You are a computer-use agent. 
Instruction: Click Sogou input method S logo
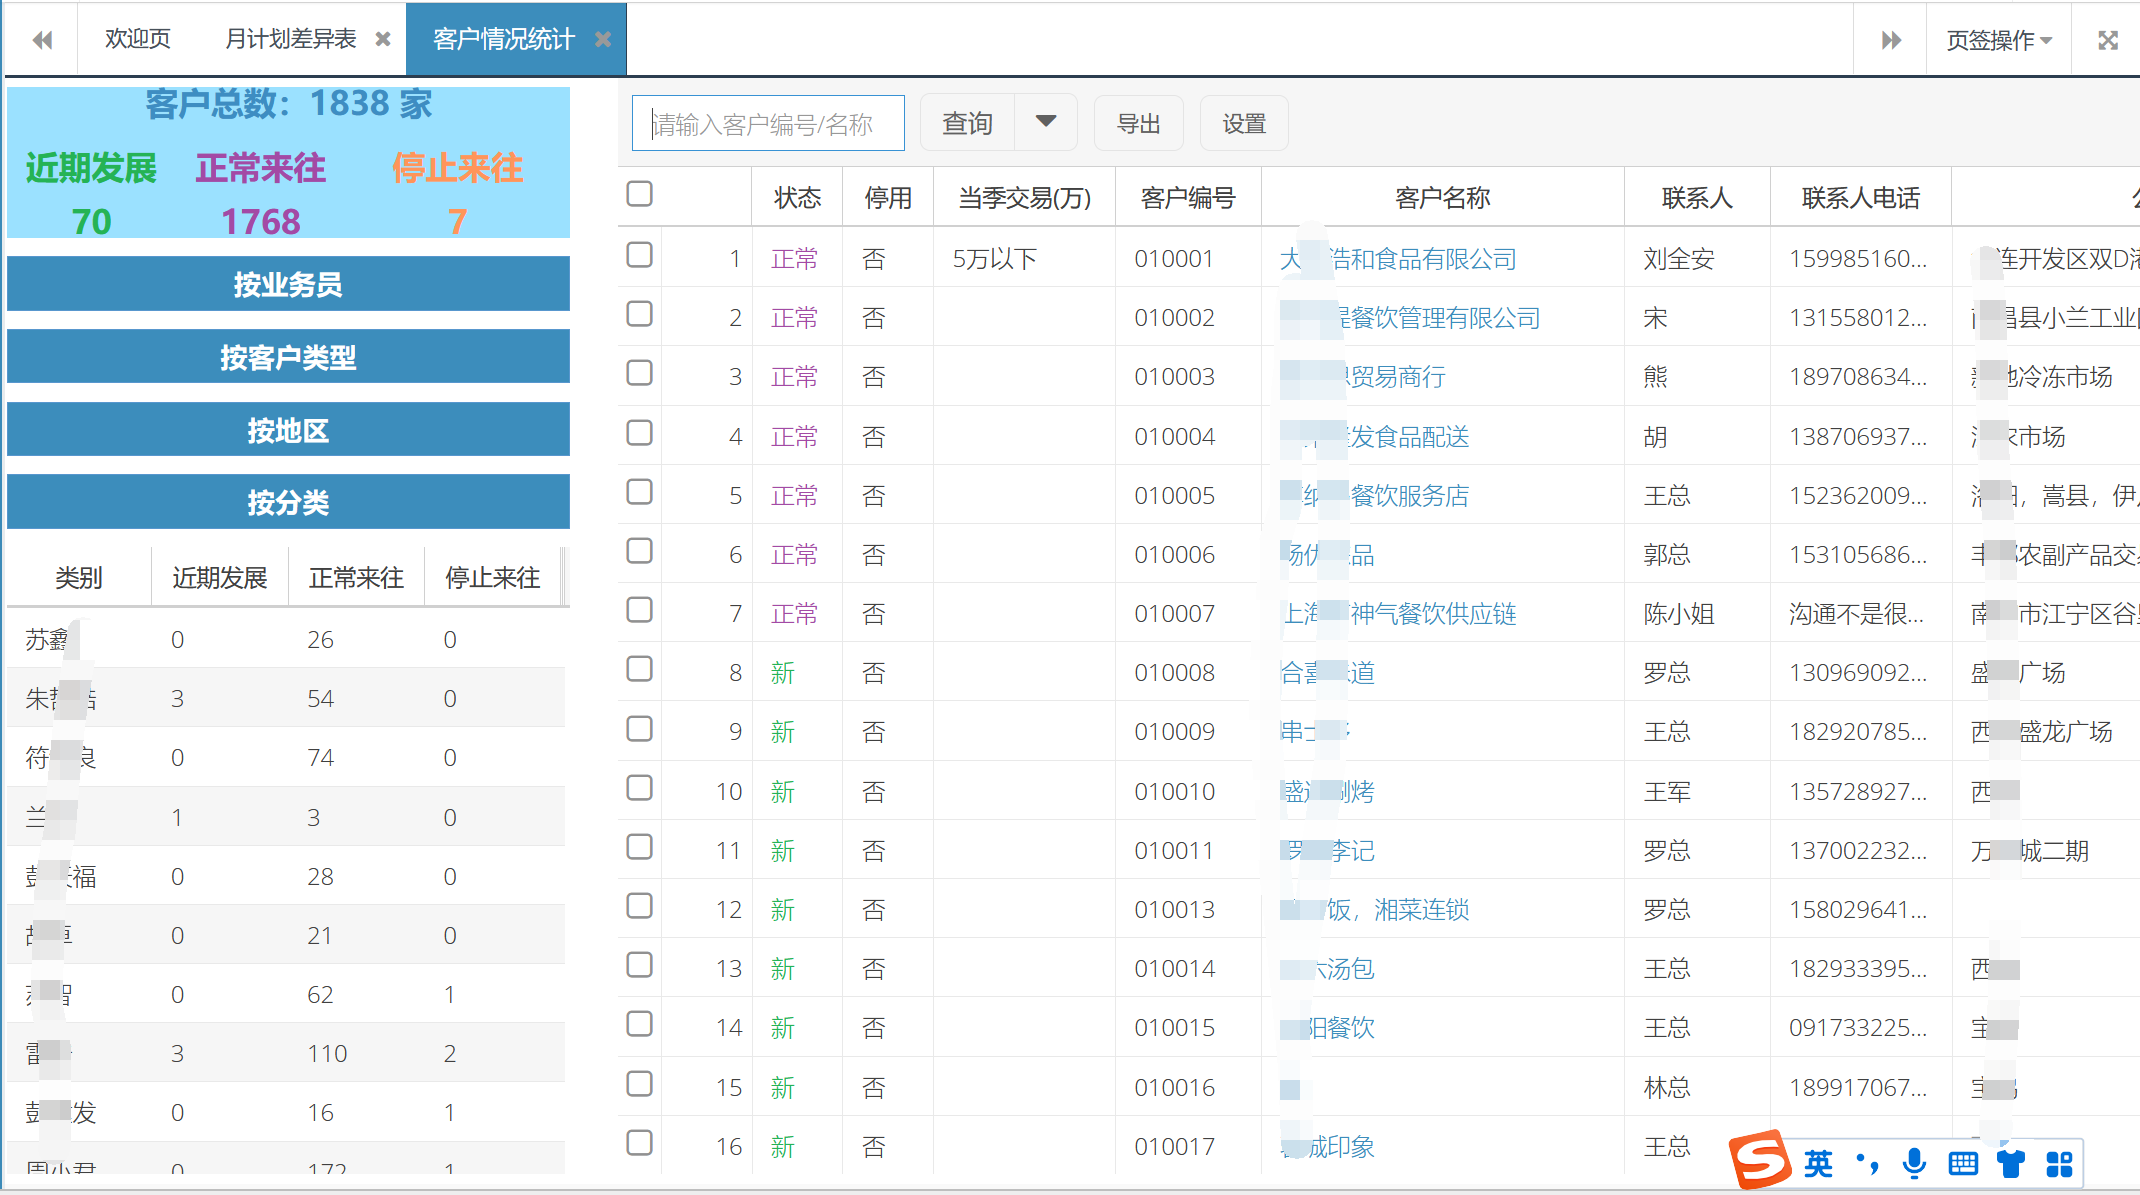click(x=1761, y=1161)
